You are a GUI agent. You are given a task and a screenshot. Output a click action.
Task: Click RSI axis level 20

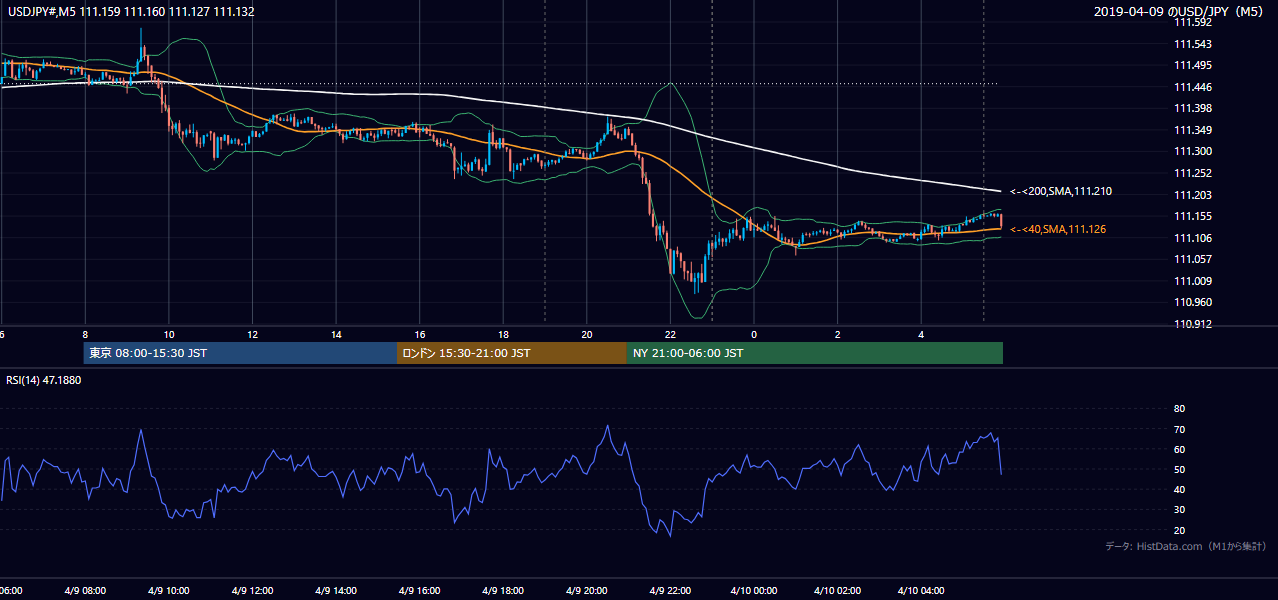[1179, 530]
